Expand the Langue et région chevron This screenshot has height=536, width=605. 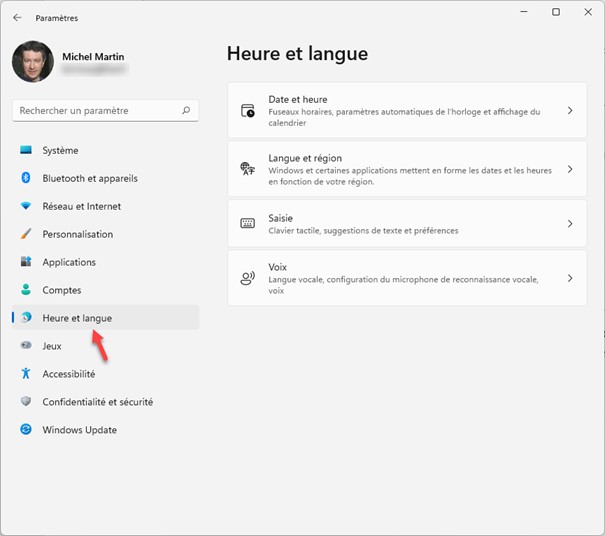[570, 169]
